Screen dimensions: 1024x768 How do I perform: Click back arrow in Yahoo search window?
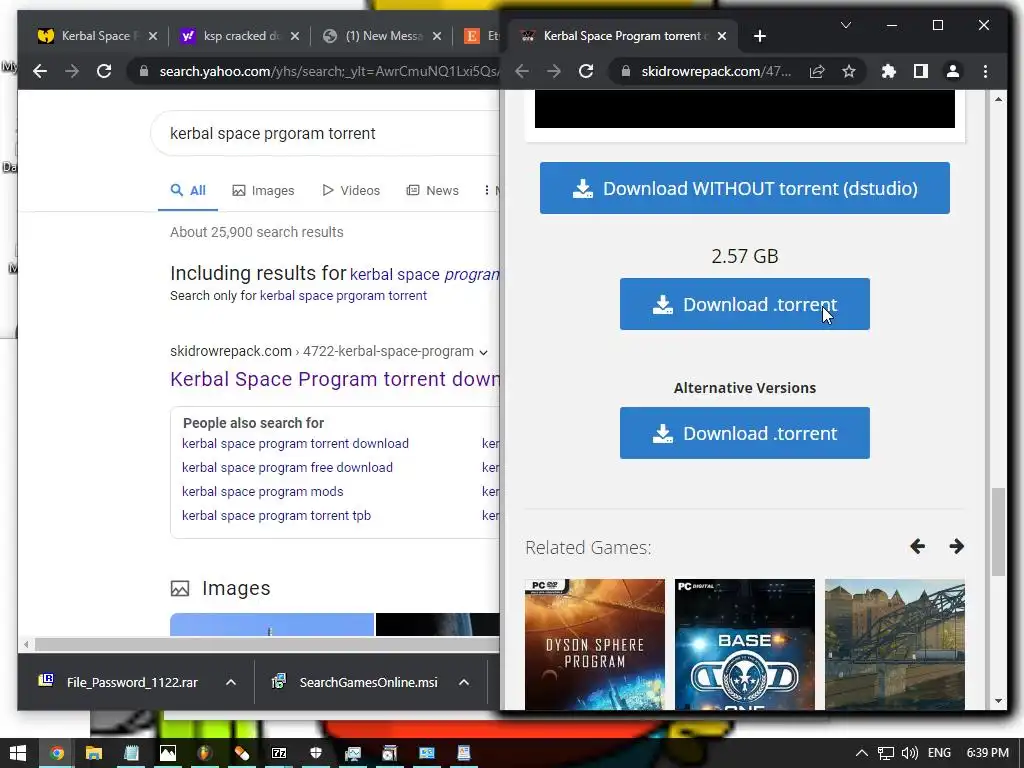pos(40,71)
